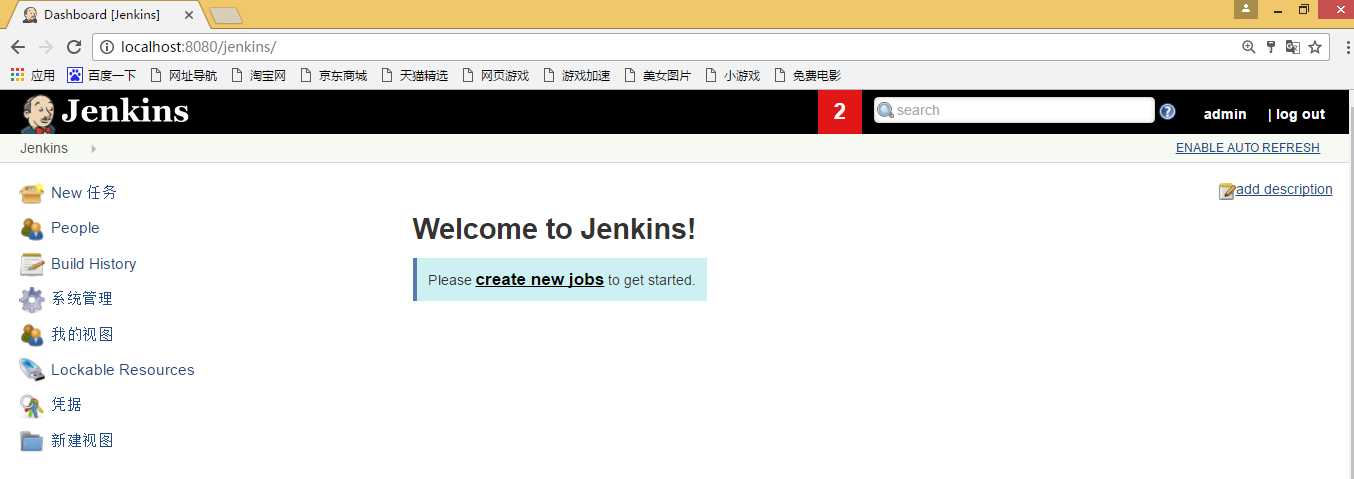Open the 网页游戏 bookmark
The height and width of the screenshot is (479, 1354).
click(x=496, y=75)
